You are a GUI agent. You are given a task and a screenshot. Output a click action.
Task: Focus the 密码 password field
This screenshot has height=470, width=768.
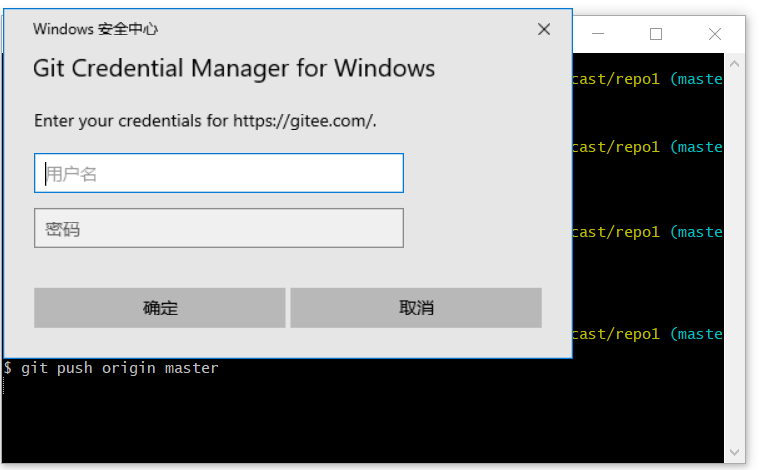point(218,228)
